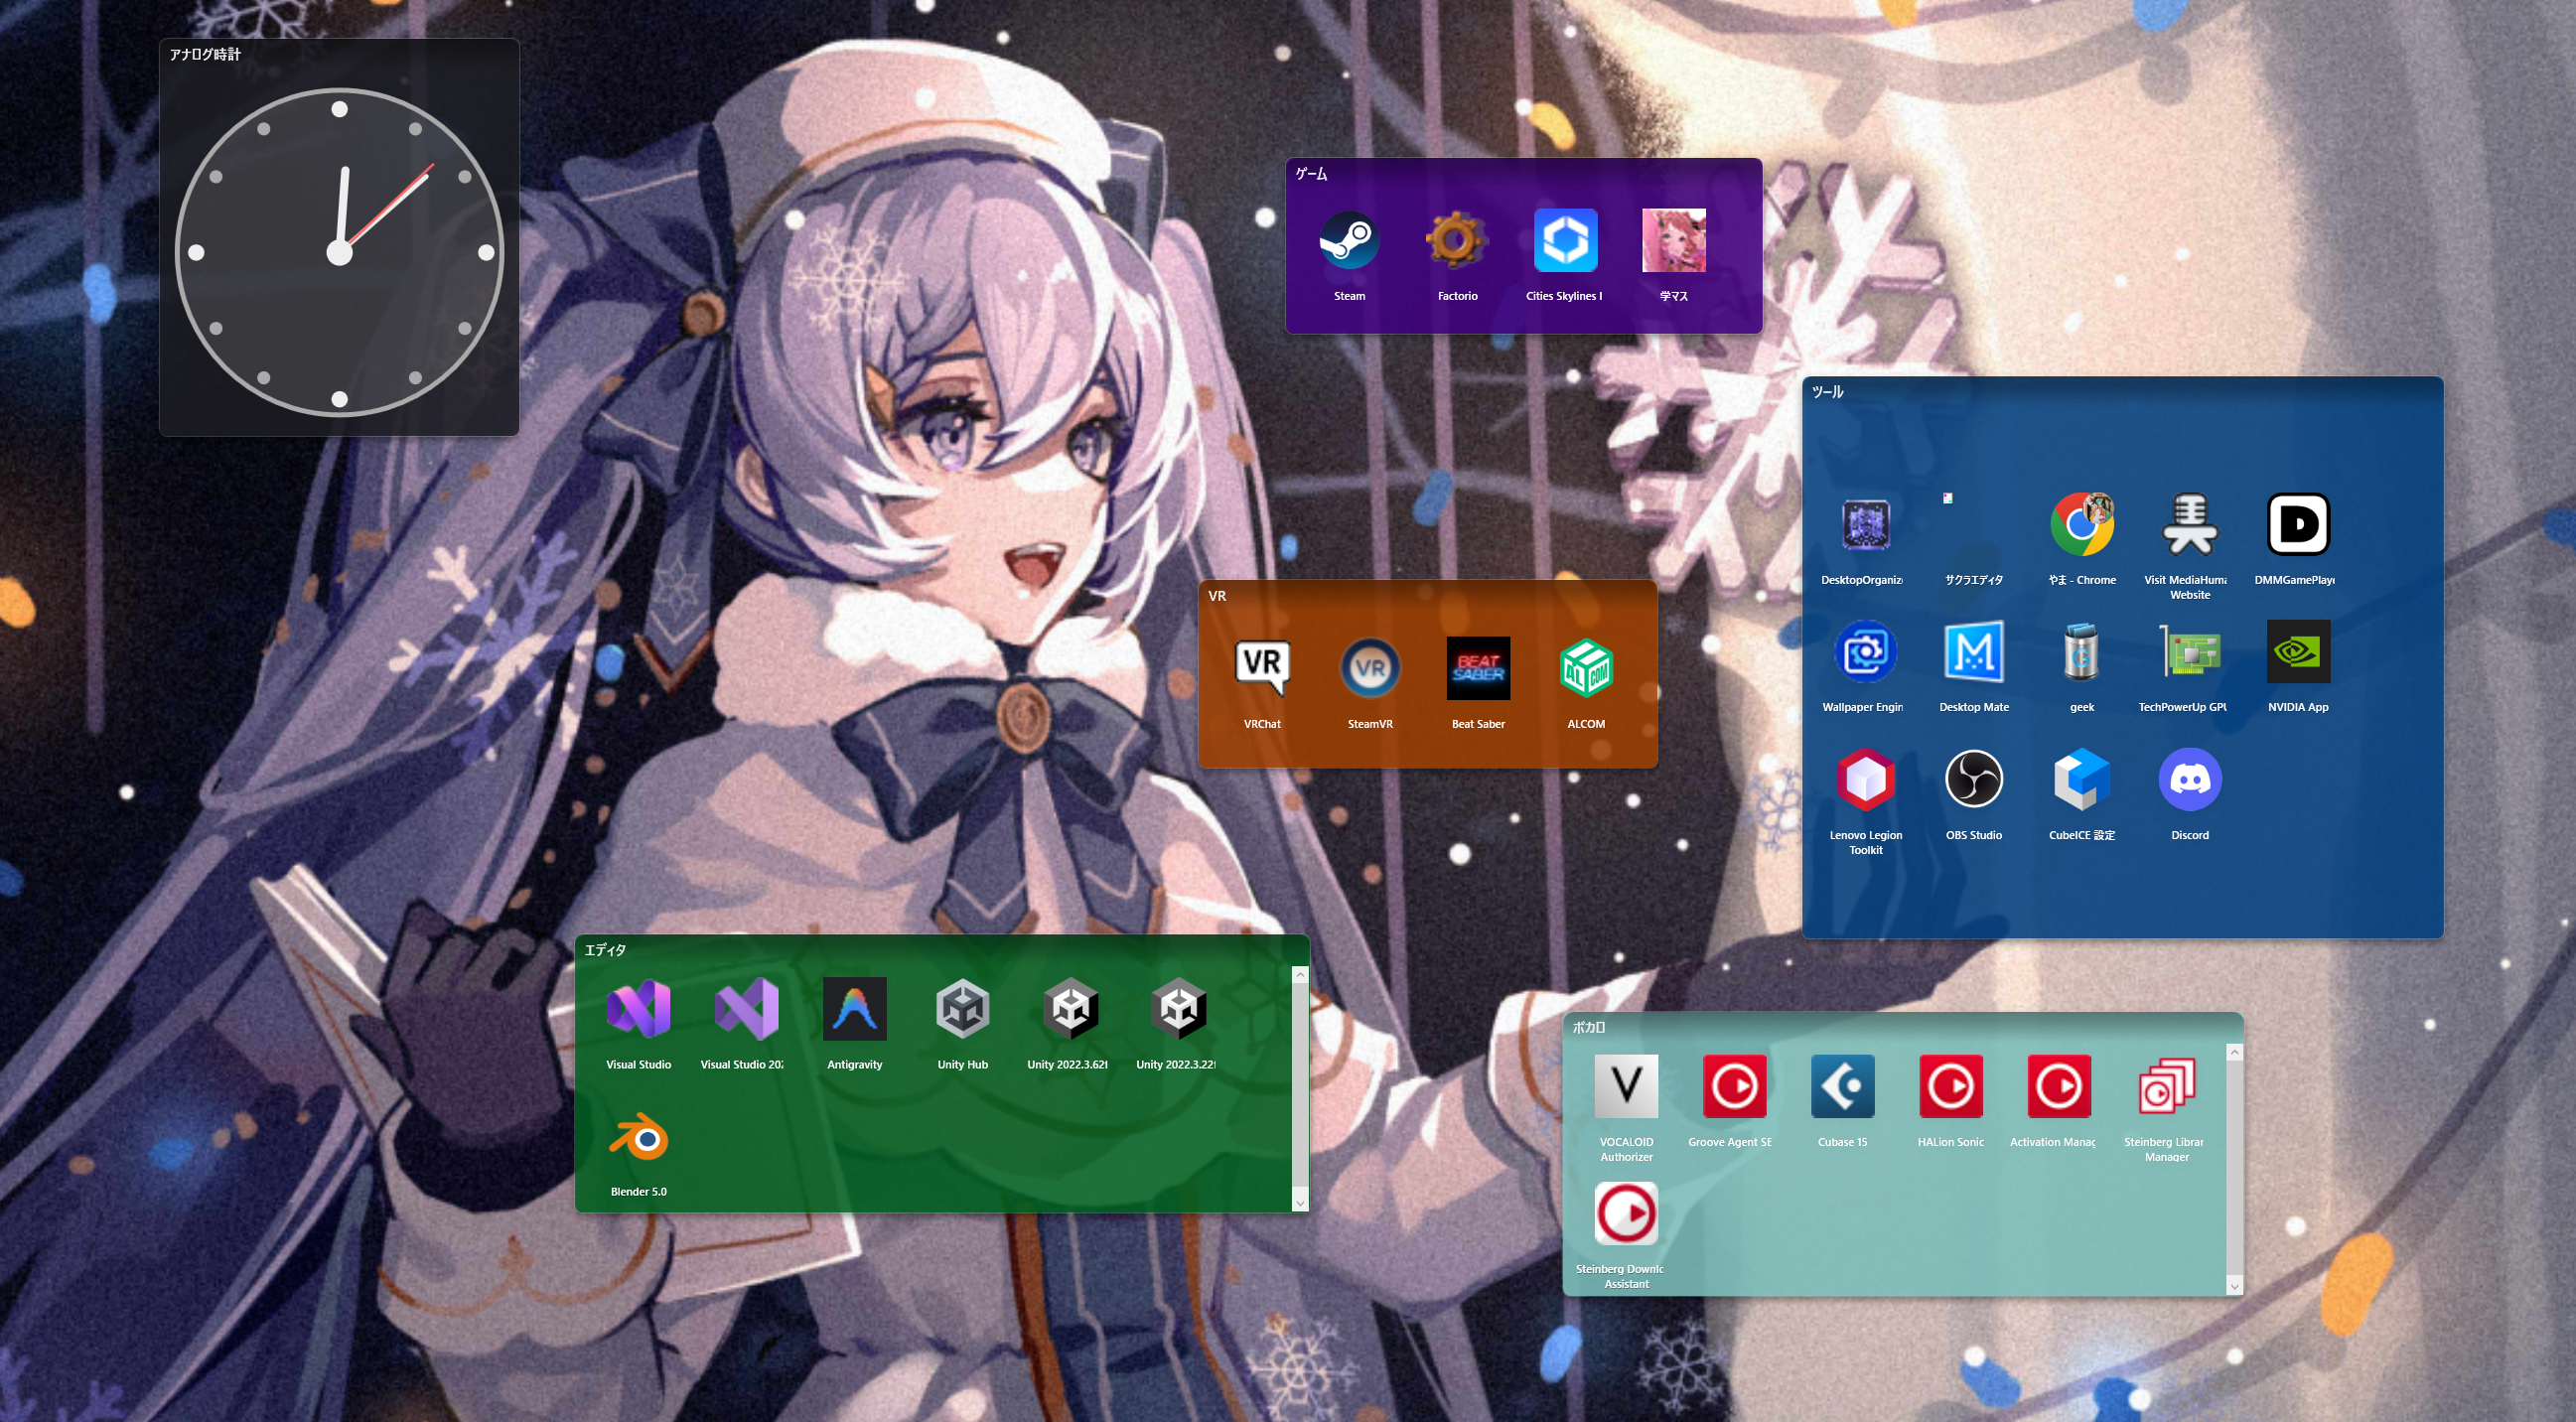This screenshot has width=2576, height=1422.
Task: Launch Desktop Mate
Action: click(x=1973, y=652)
